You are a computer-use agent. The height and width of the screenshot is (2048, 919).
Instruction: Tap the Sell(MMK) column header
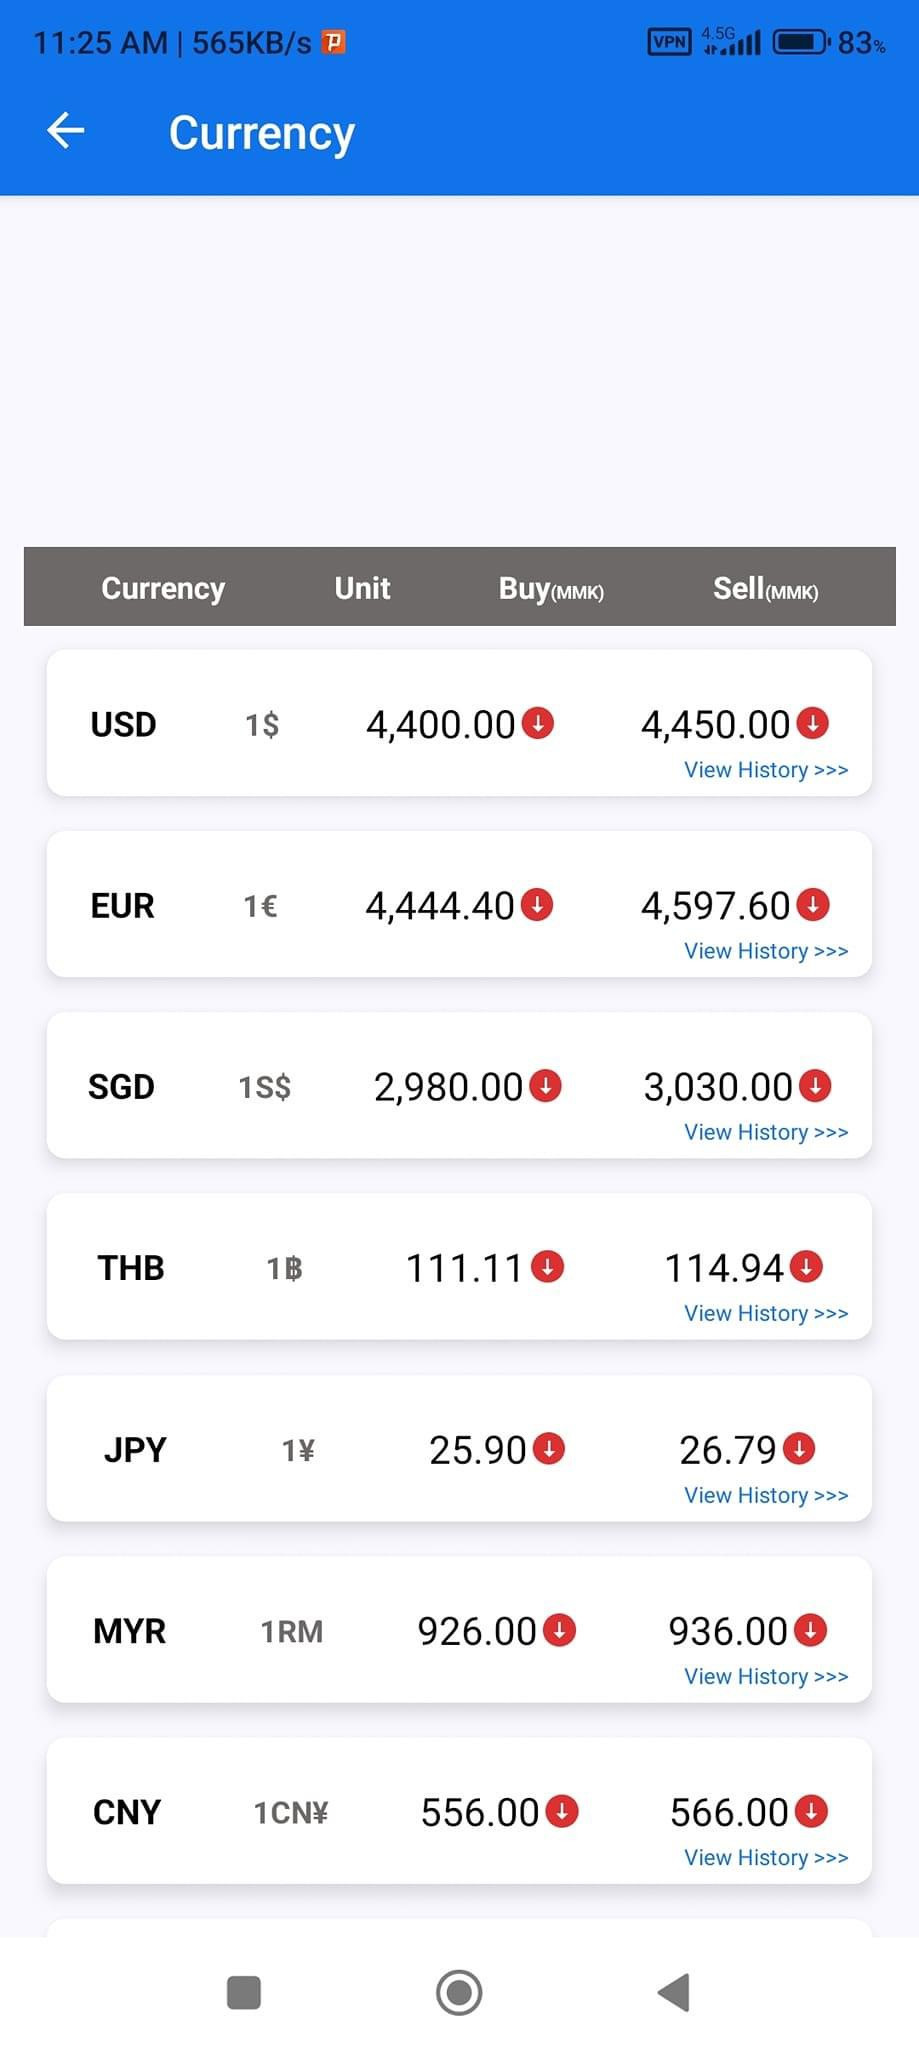(766, 588)
